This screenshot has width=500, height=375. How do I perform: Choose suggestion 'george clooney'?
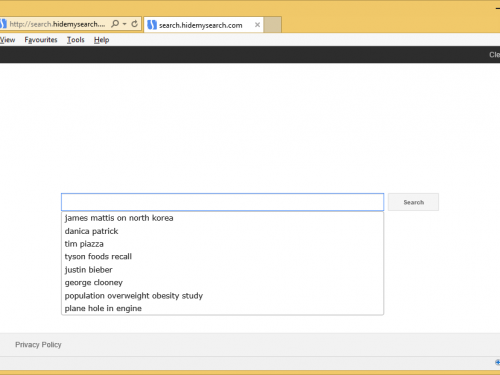[x=222, y=283]
